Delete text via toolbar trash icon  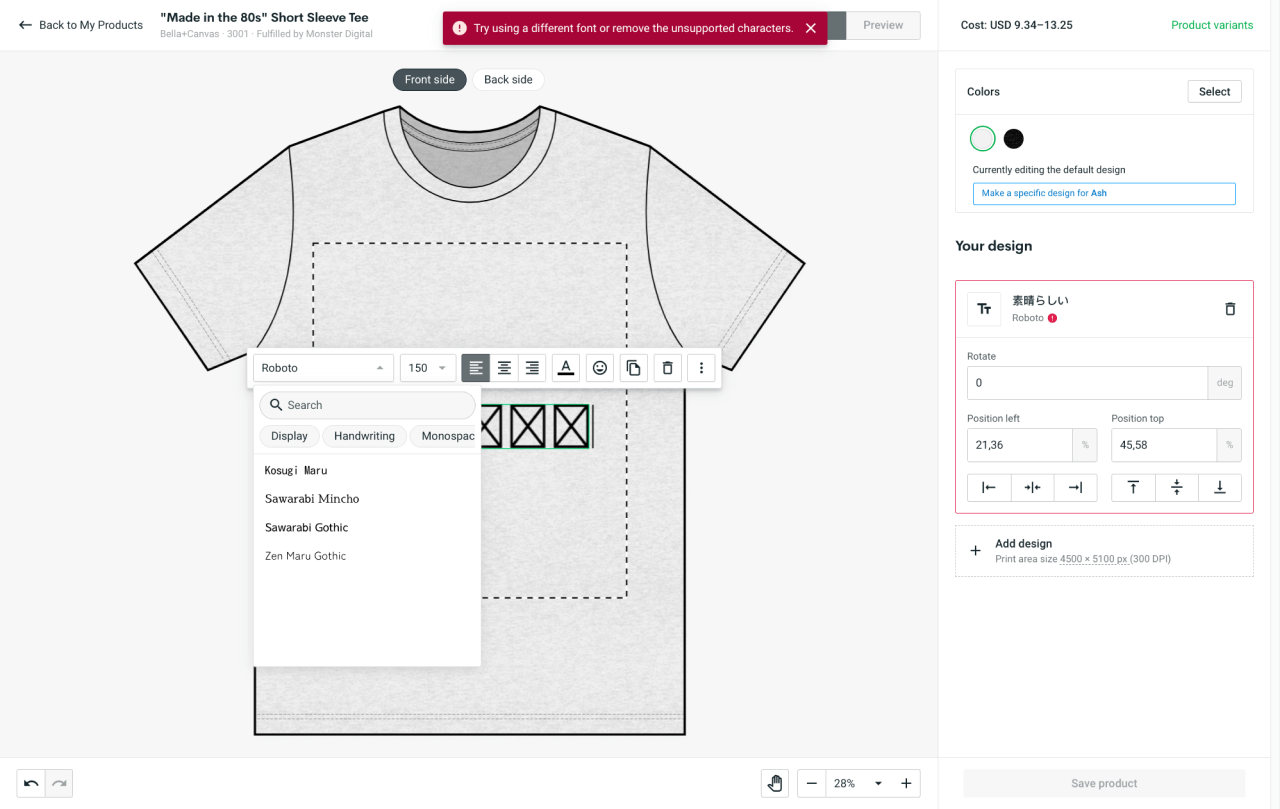(x=668, y=368)
